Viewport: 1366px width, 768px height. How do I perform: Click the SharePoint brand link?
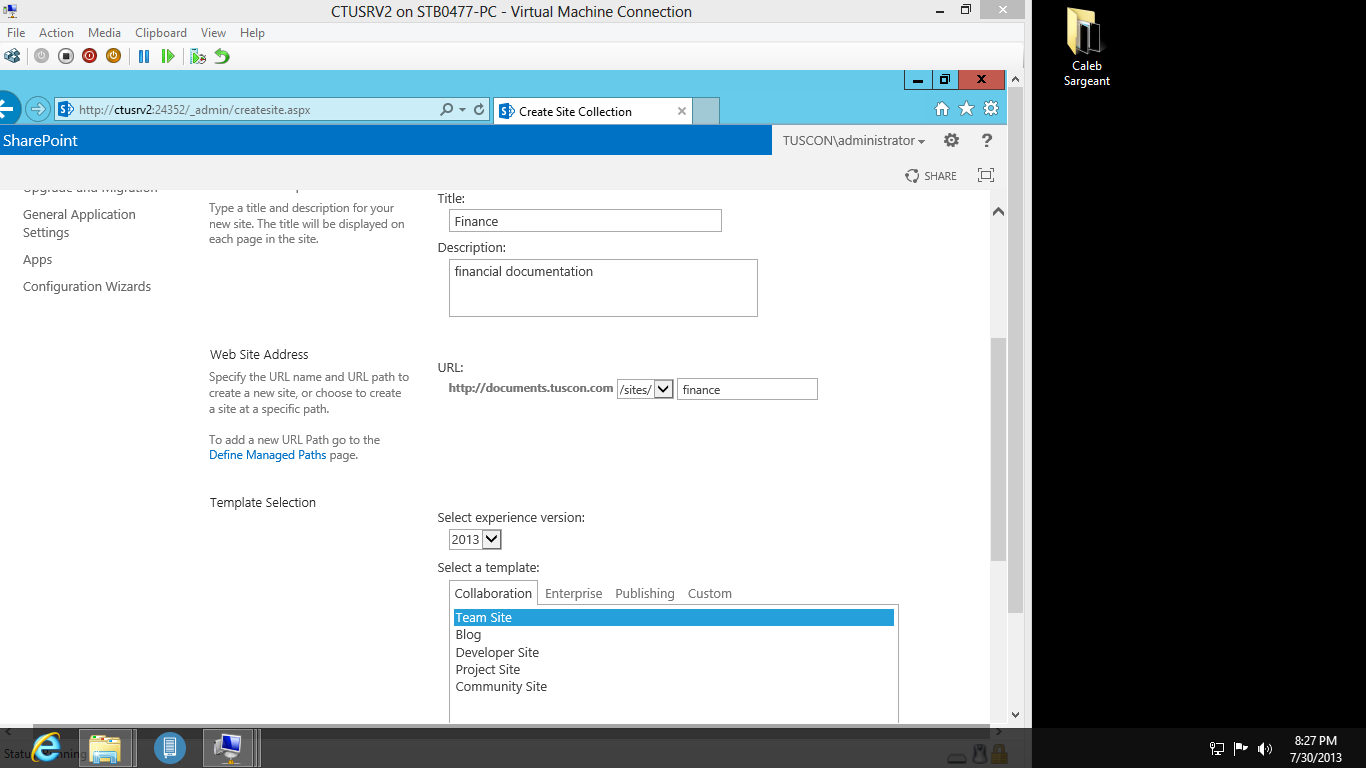40,141
